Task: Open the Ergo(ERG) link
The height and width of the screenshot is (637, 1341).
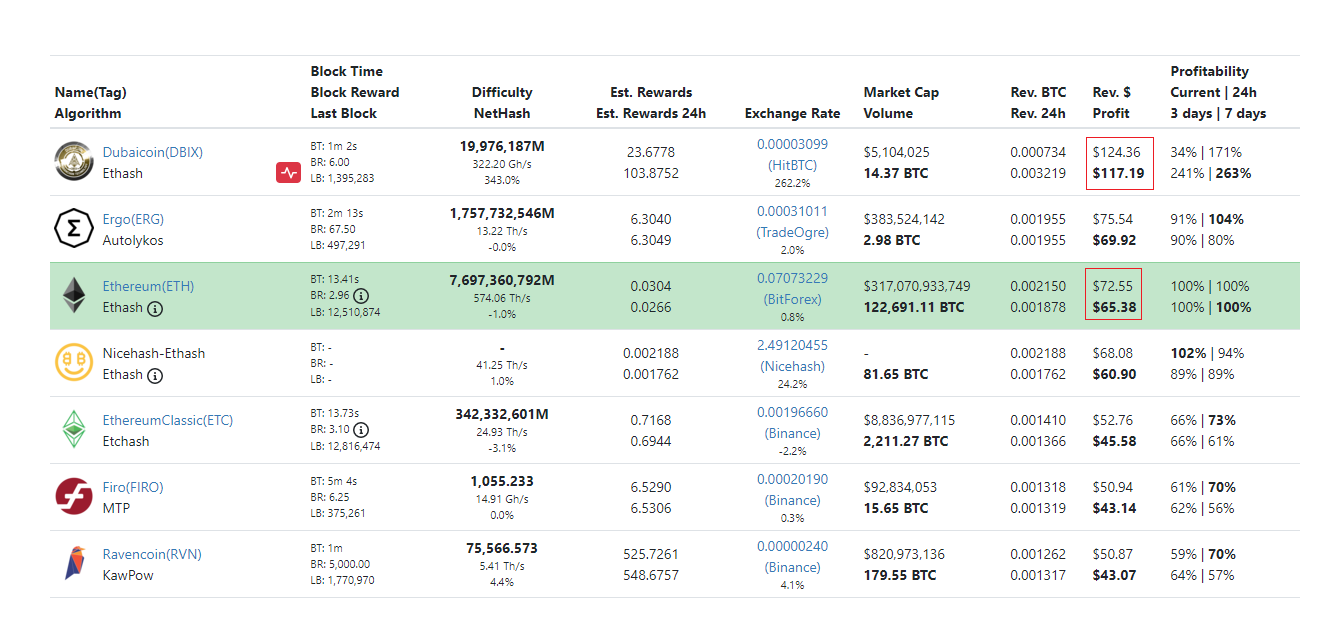Action: click(x=133, y=219)
